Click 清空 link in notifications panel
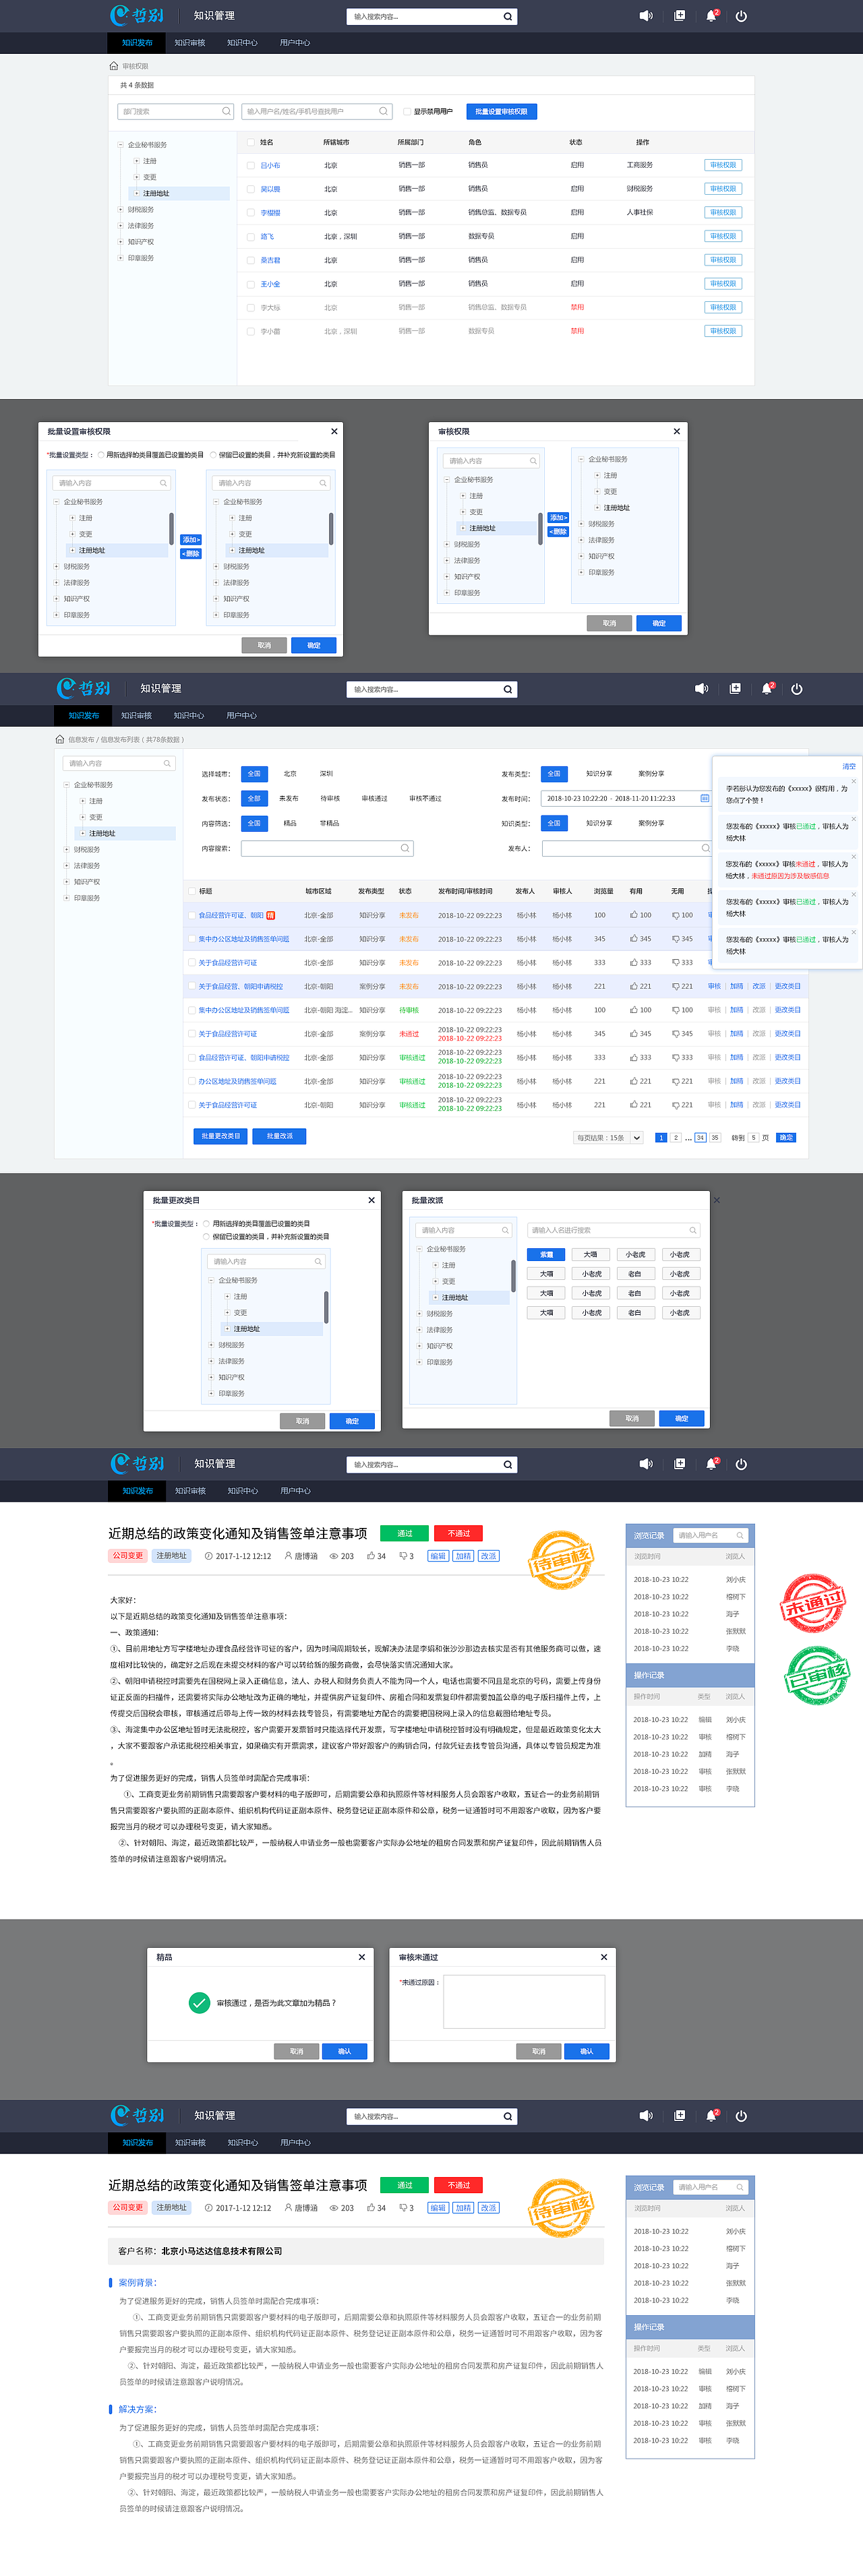The image size is (863, 2576). tap(849, 767)
